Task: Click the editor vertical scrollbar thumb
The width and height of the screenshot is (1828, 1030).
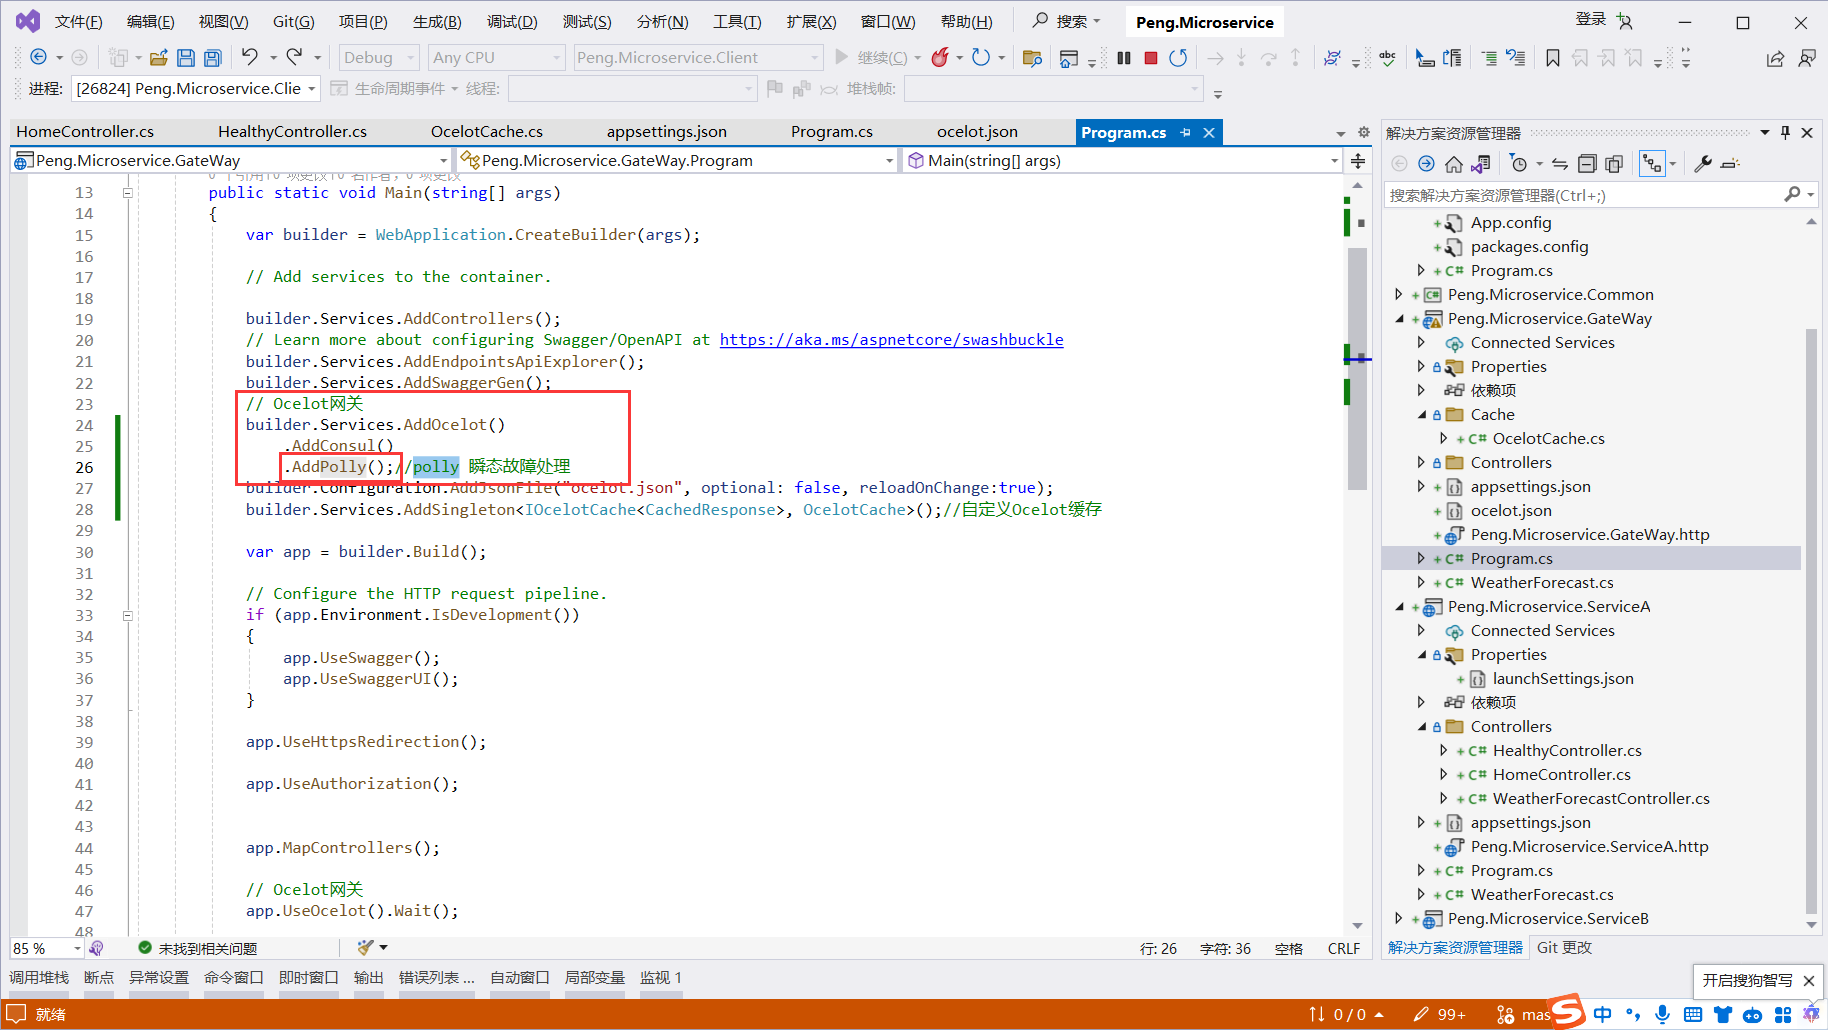Action: [1357, 369]
